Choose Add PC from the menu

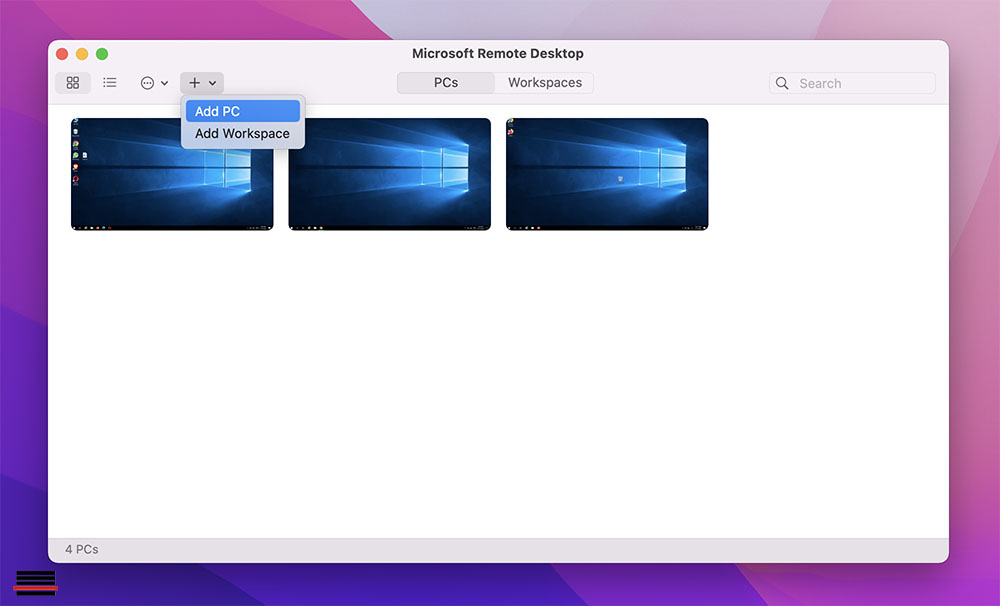click(x=242, y=111)
